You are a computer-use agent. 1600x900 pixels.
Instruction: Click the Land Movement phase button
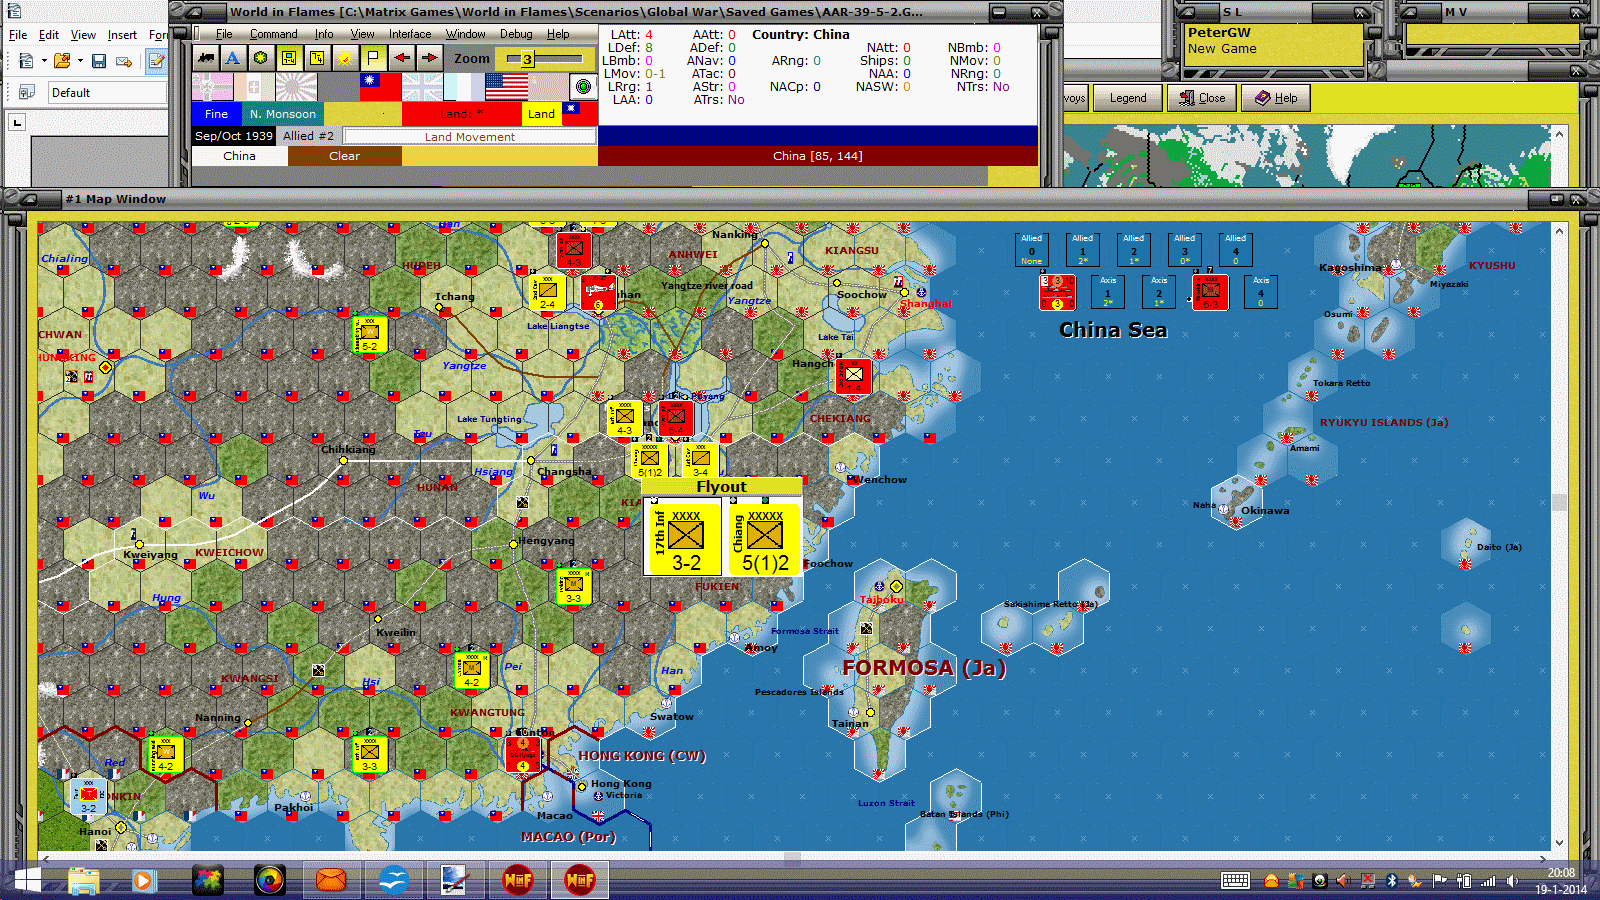click(x=470, y=137)
